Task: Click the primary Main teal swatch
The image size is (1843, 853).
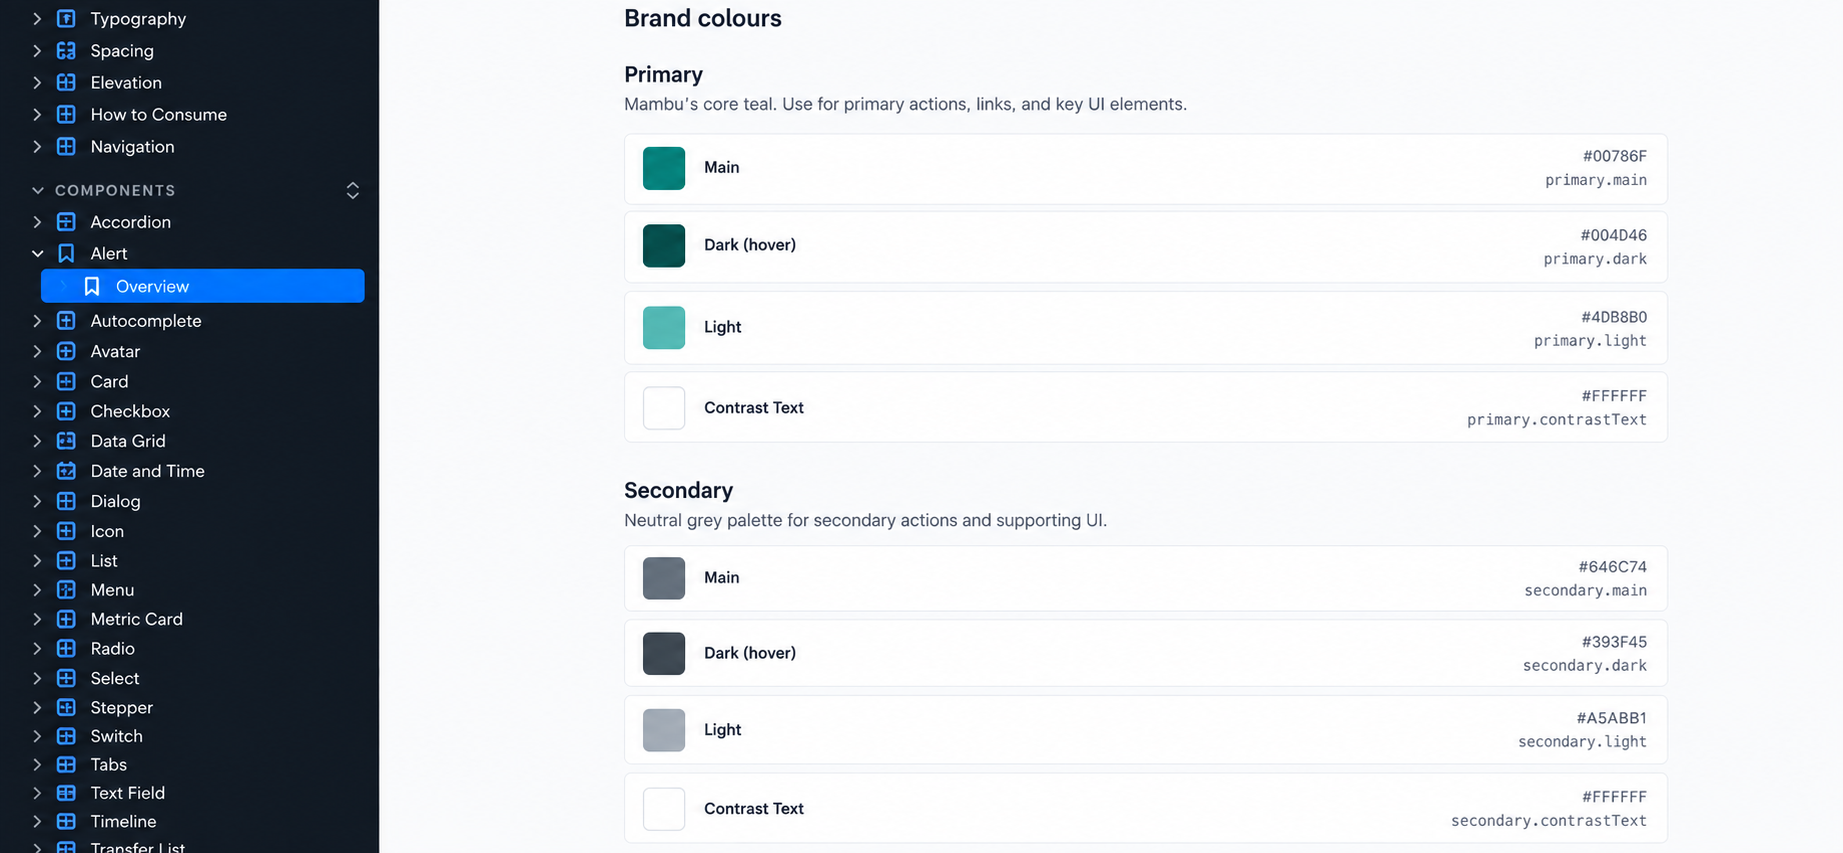Action: pos(664,168)
